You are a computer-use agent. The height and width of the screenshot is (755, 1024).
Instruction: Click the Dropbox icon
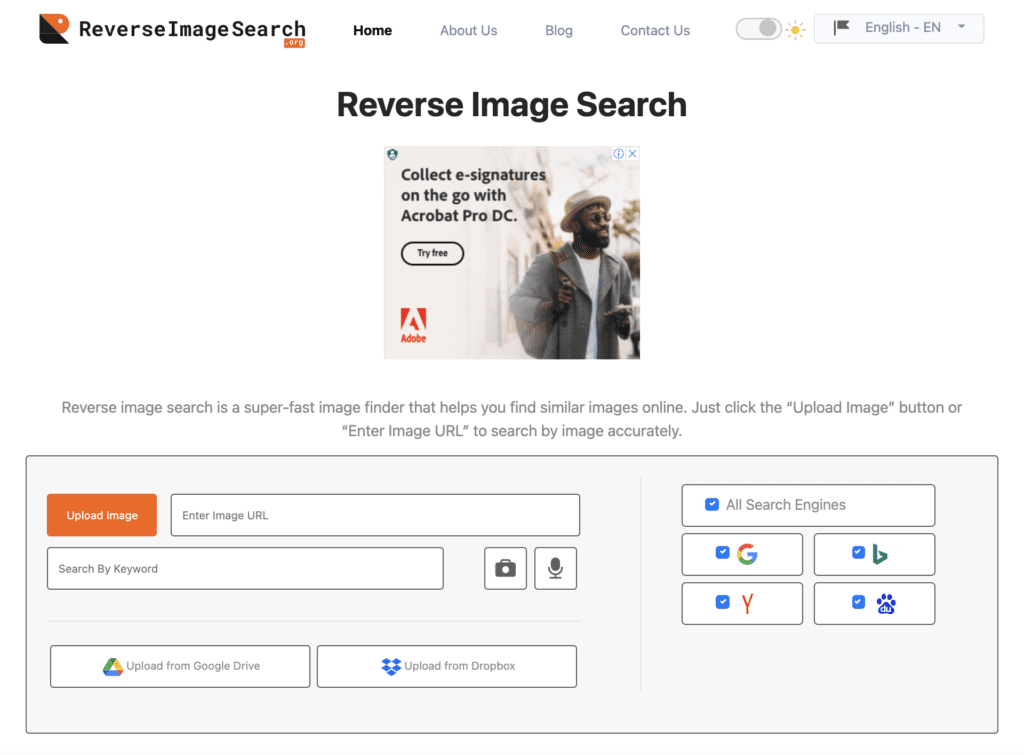(391, 666)
